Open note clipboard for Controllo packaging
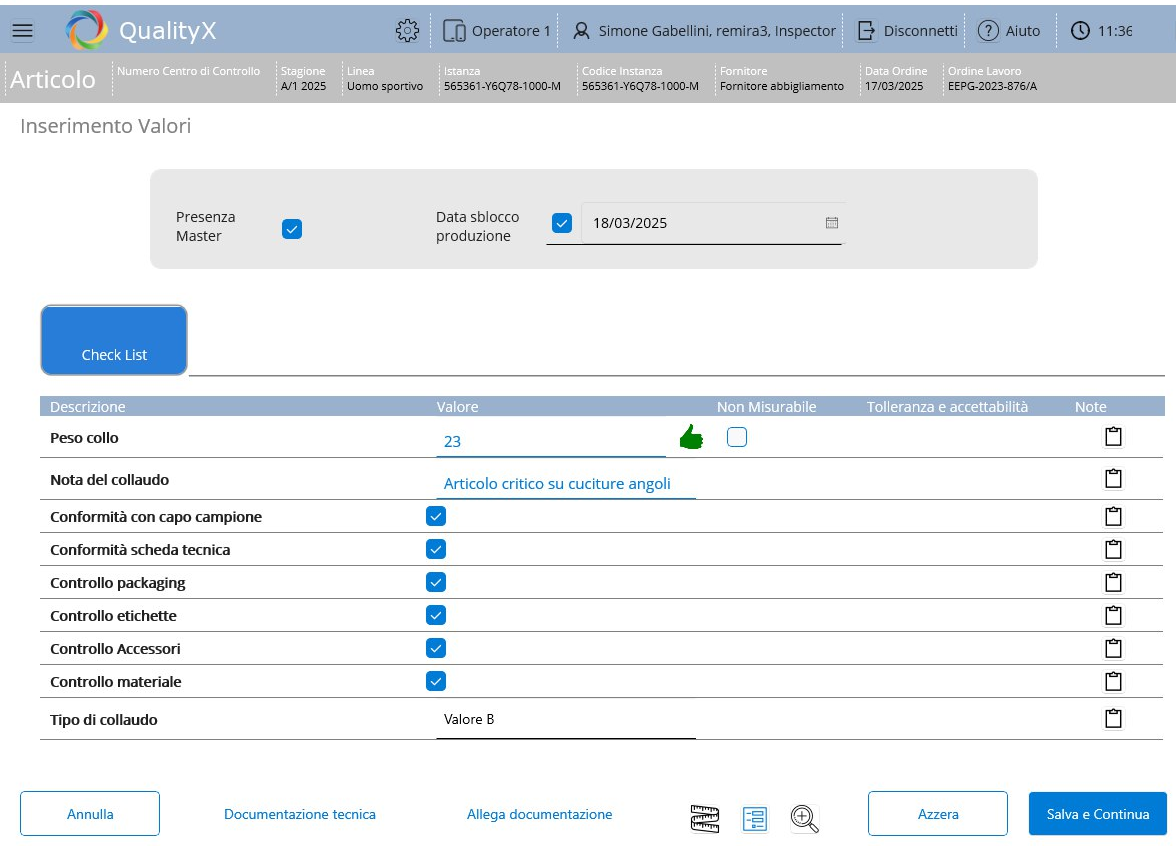This screenshot has height=846, width=1176. pos(1113,582)
